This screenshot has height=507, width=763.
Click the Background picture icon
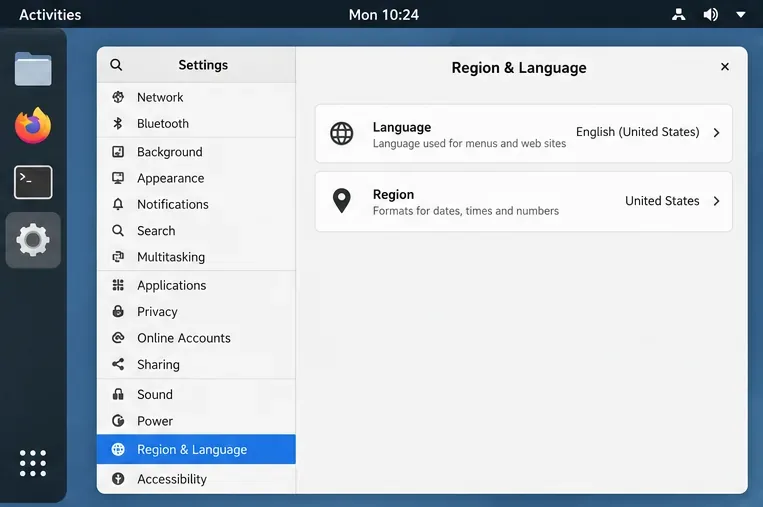(118, 151)
